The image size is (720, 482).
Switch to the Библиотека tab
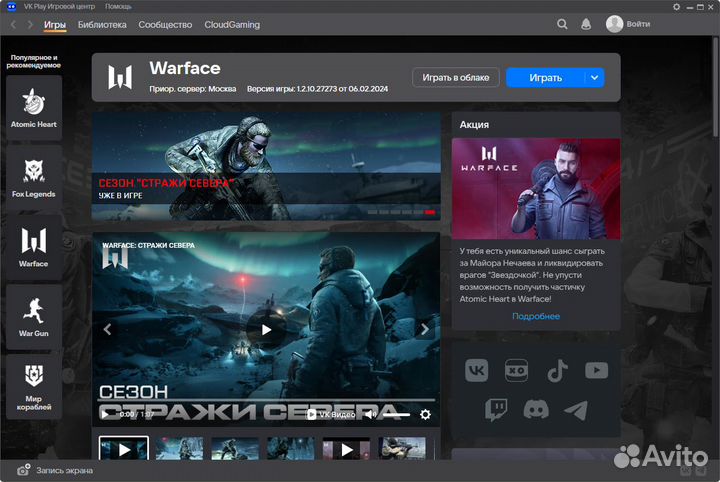[102, 24]
